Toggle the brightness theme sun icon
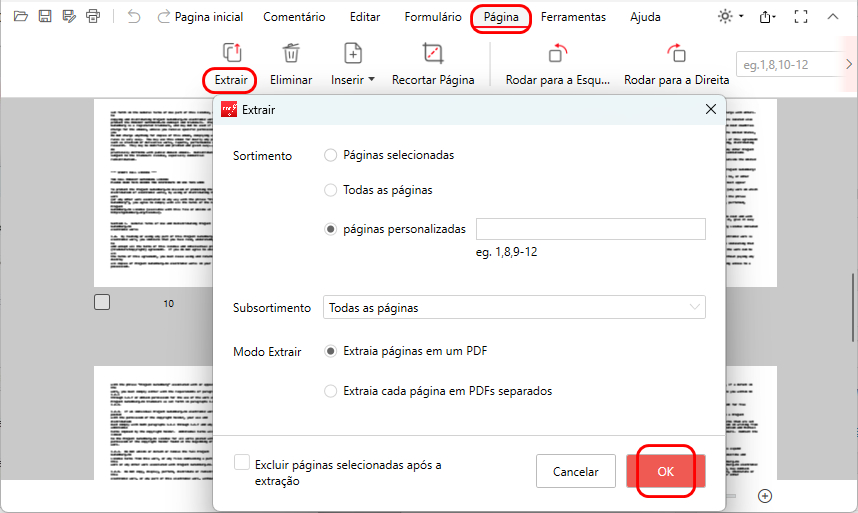This screenshot has width=858, height=513. pos(725,16)
